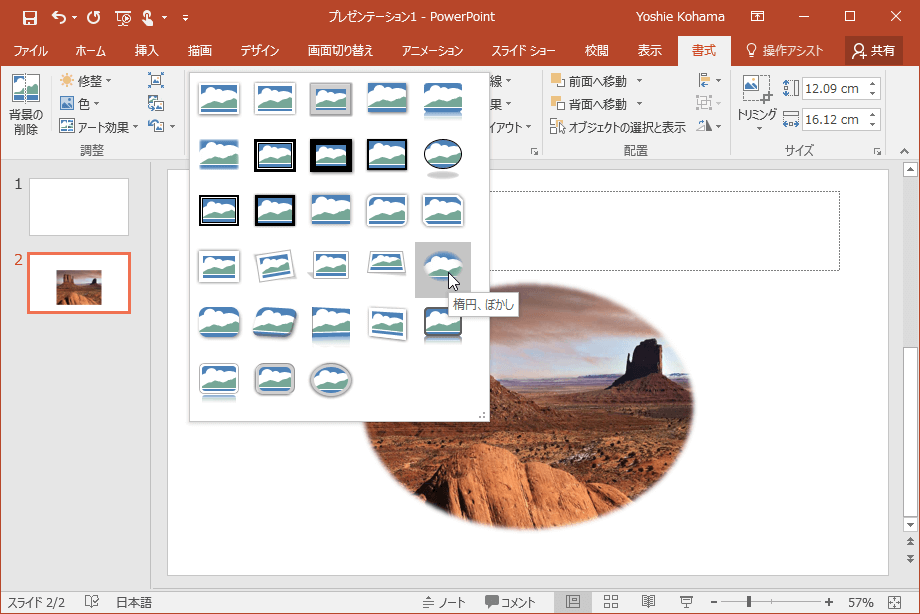Click zoom in plus button
Viewport: 920px width, 614px height.
(828, 602)
